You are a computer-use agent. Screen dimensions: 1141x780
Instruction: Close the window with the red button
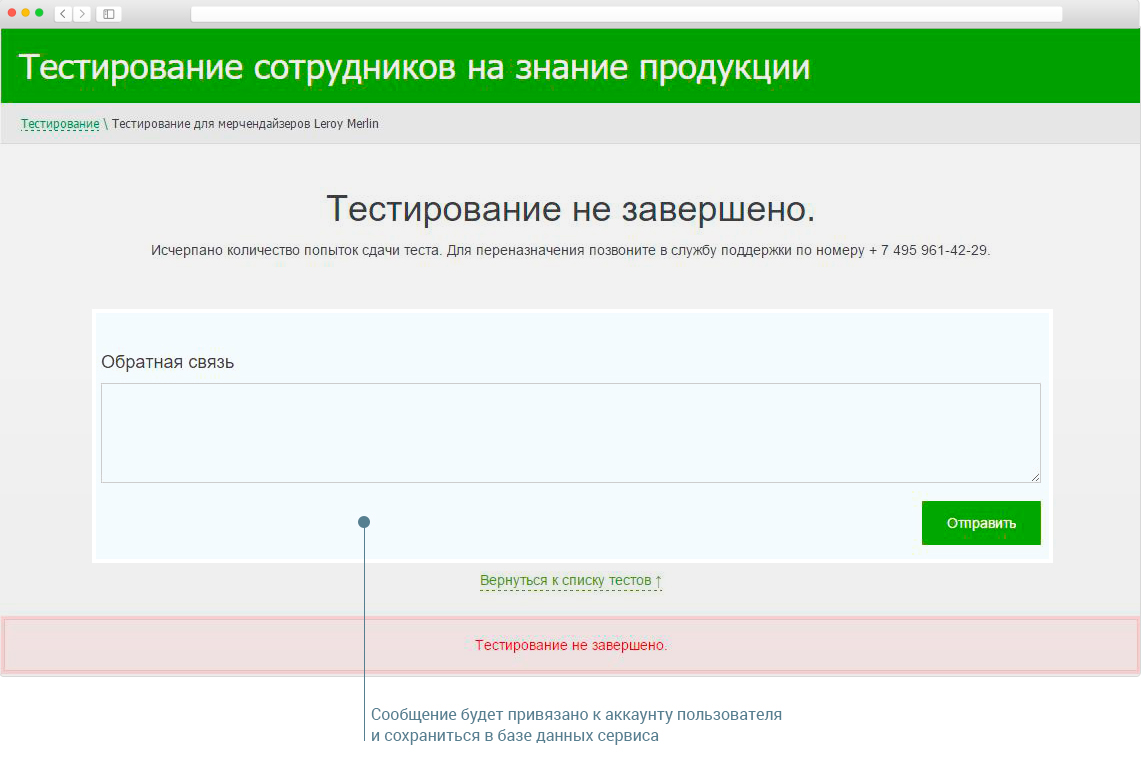12,12
